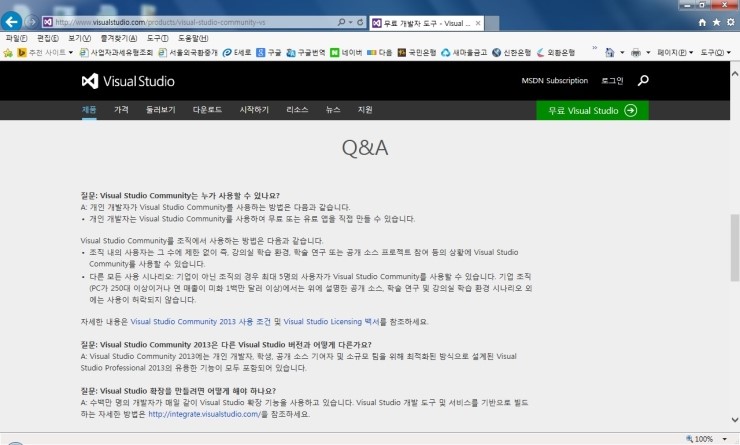Open the print options dropdown arrow
Viewport: 740px width, 445px height.
click(x=648, y=52)
